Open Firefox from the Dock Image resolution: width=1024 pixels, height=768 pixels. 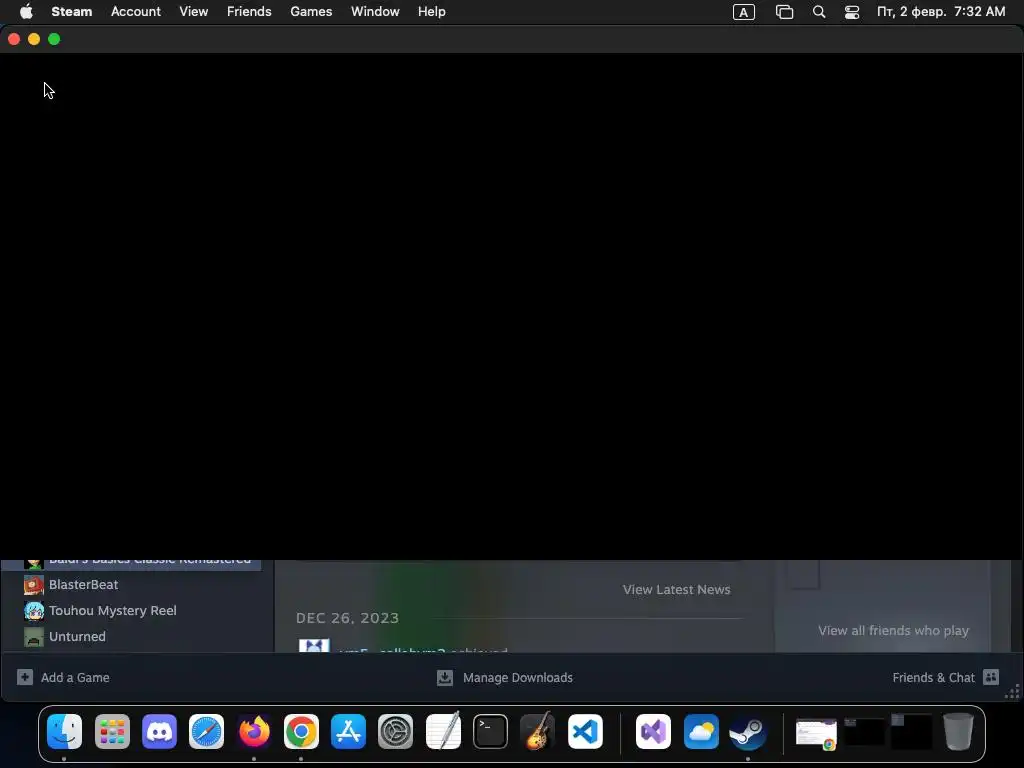[x=254, y=731]
